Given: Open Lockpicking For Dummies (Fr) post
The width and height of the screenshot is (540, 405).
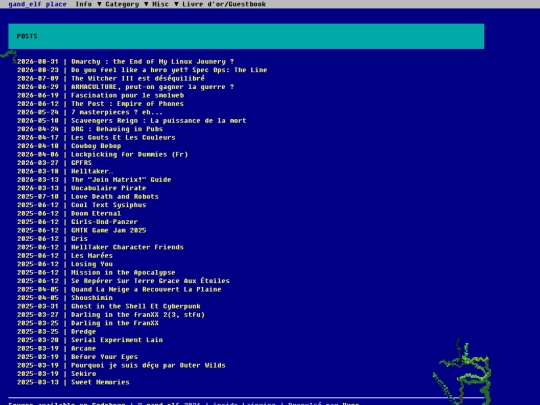Looking at the screenshot, I should 129,154.
